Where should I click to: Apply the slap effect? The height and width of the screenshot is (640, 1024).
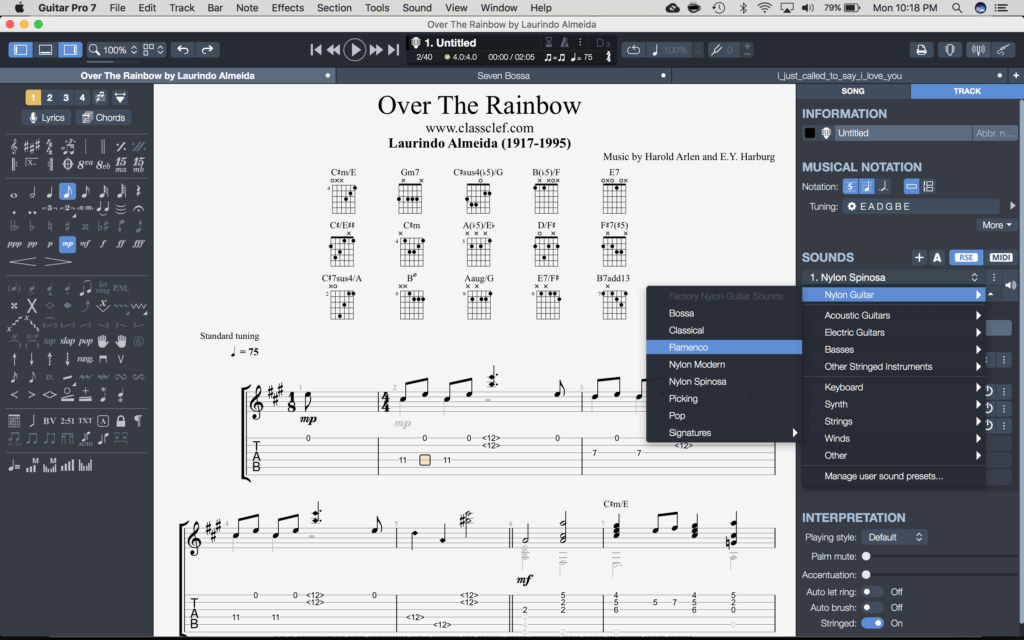(x=67, y=341)
